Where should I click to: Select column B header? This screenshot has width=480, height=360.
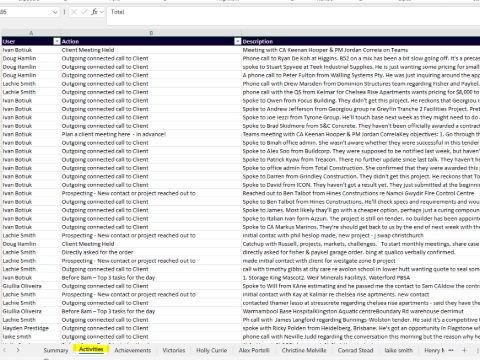click(x=151, y=33)
